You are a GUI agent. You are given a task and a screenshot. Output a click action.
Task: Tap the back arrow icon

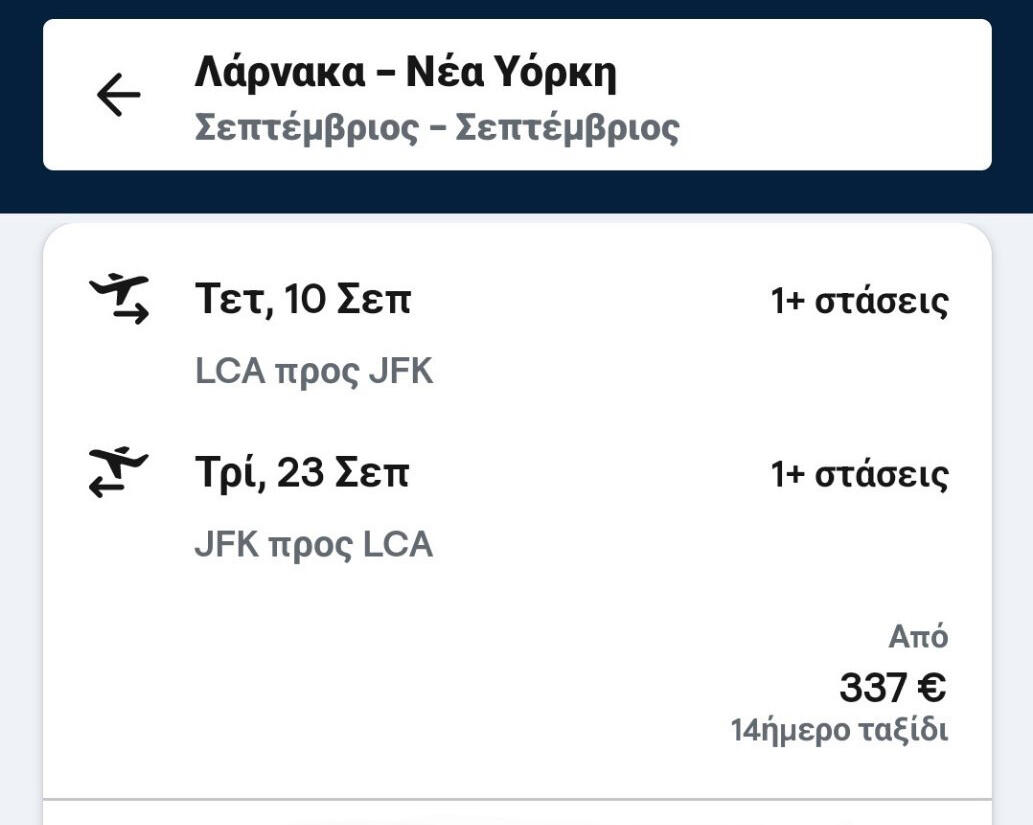[118, 96]
